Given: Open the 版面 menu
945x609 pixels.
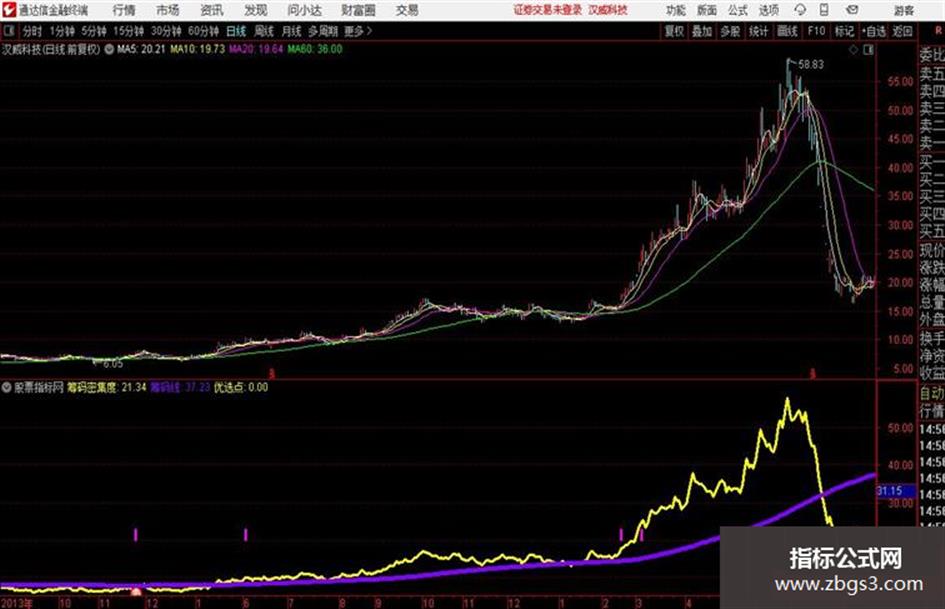Looking at the screenshot, I should point(707,10).
